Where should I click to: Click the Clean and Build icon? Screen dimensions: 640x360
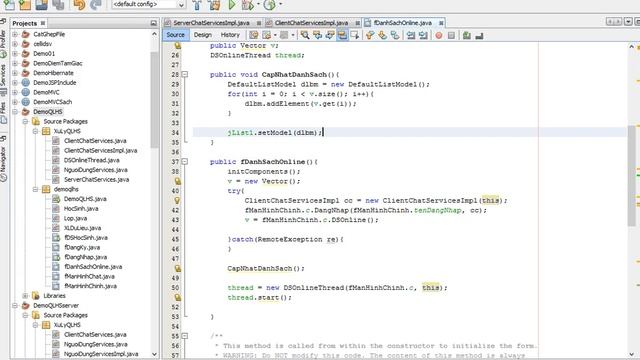click(x=214, y=4)
